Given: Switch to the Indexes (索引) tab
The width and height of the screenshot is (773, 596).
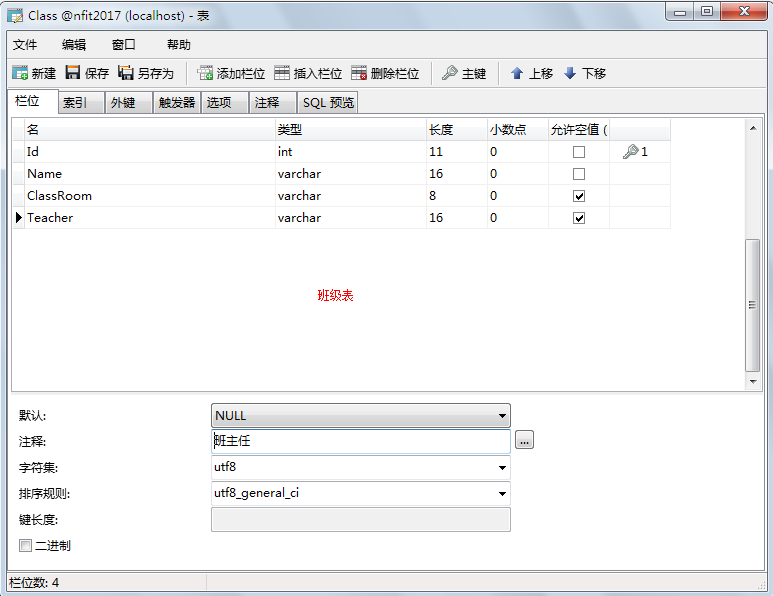Looking at the screenshot, I should tap(81, 103).
